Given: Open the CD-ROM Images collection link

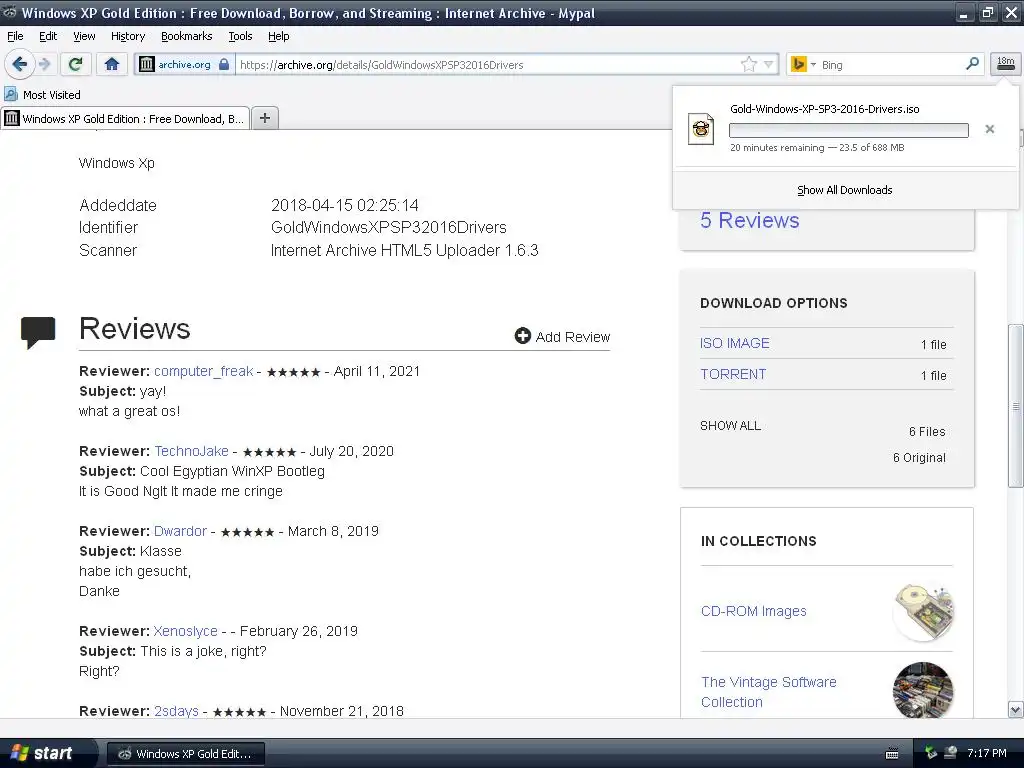Looking at the screenshot, I should tap(753, 611).
